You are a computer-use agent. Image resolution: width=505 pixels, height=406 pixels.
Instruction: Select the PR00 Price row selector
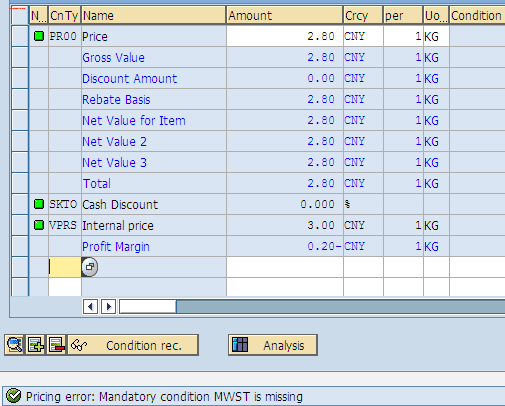coord(20,36)
